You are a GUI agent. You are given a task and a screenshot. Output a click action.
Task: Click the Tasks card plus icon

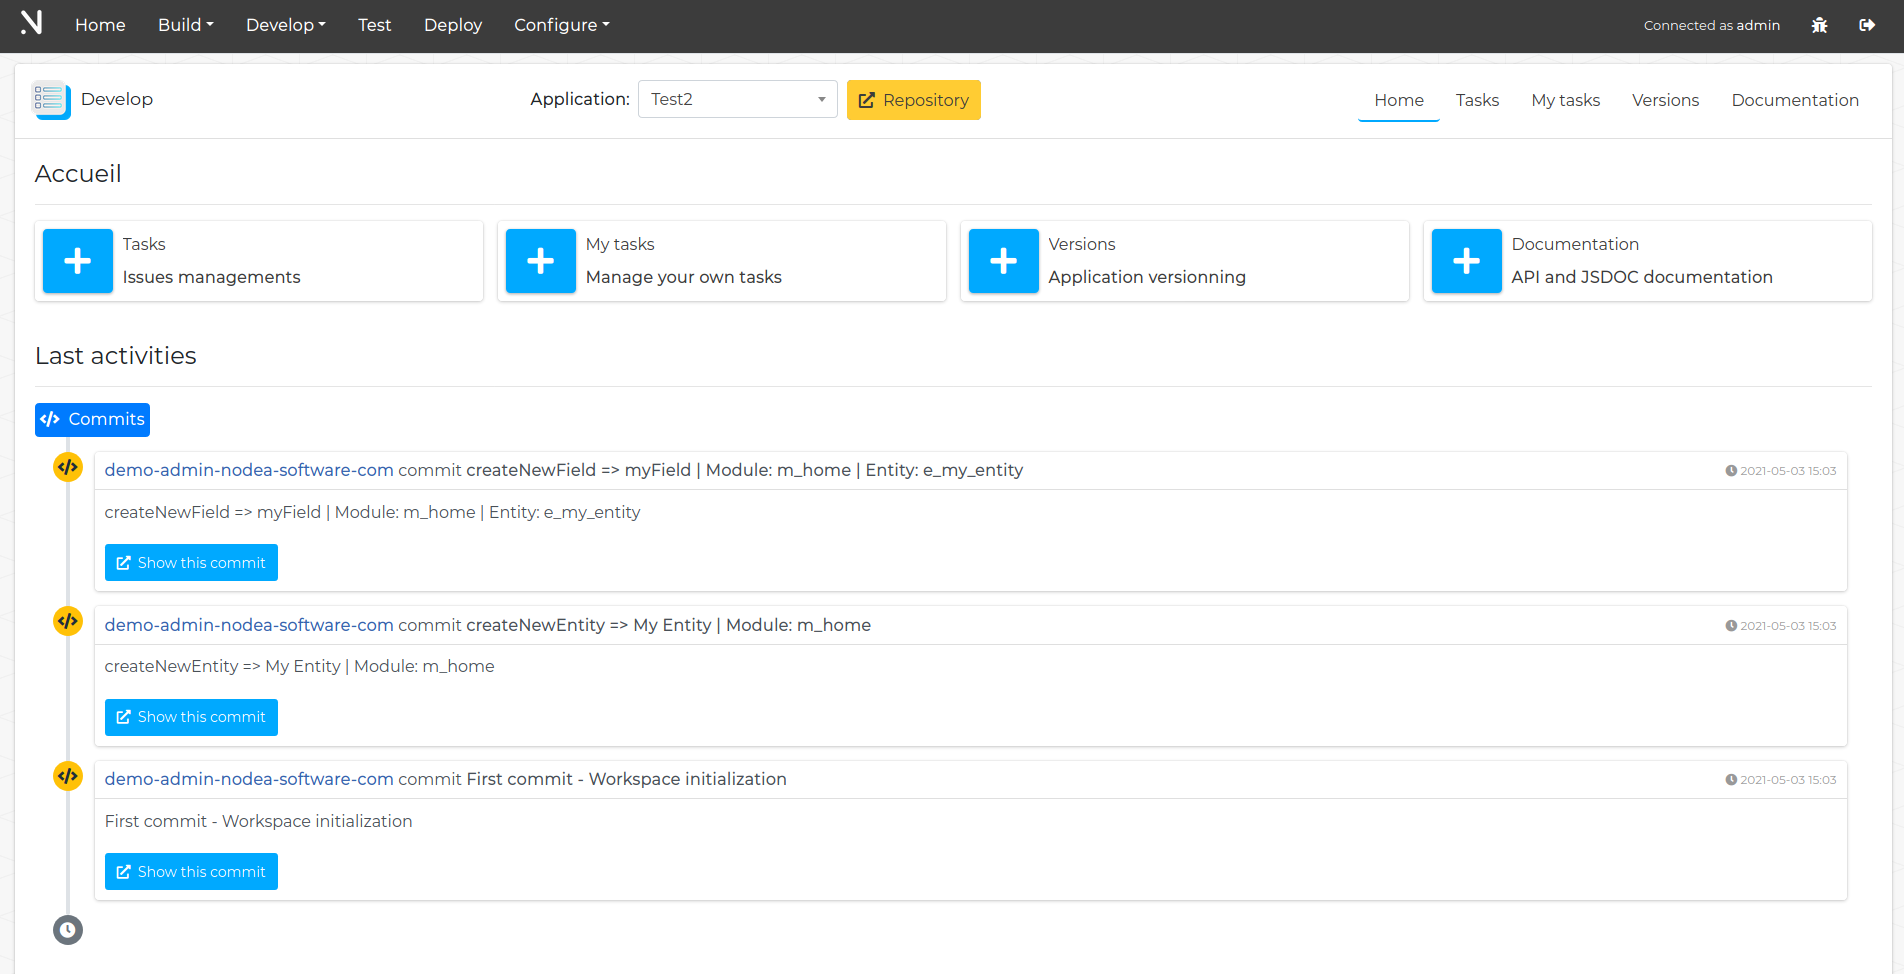pyautogui.click(x=78, y=261)
